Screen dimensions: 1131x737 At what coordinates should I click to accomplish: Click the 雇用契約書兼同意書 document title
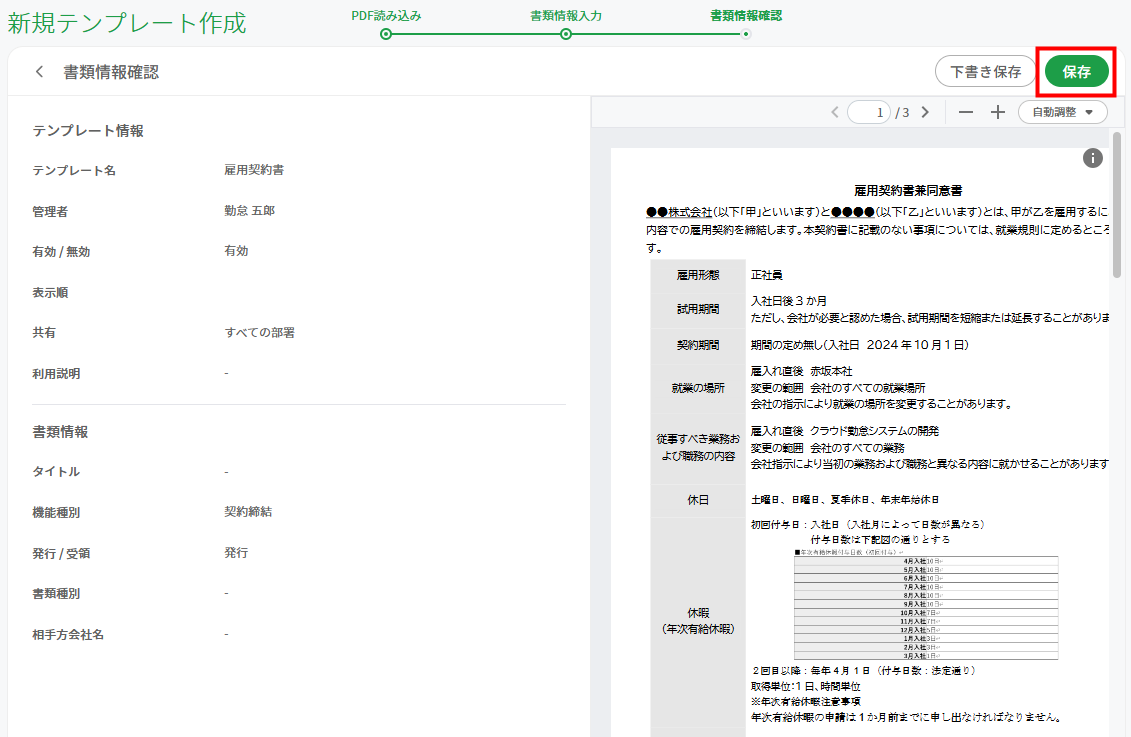[x=908, y=190]
